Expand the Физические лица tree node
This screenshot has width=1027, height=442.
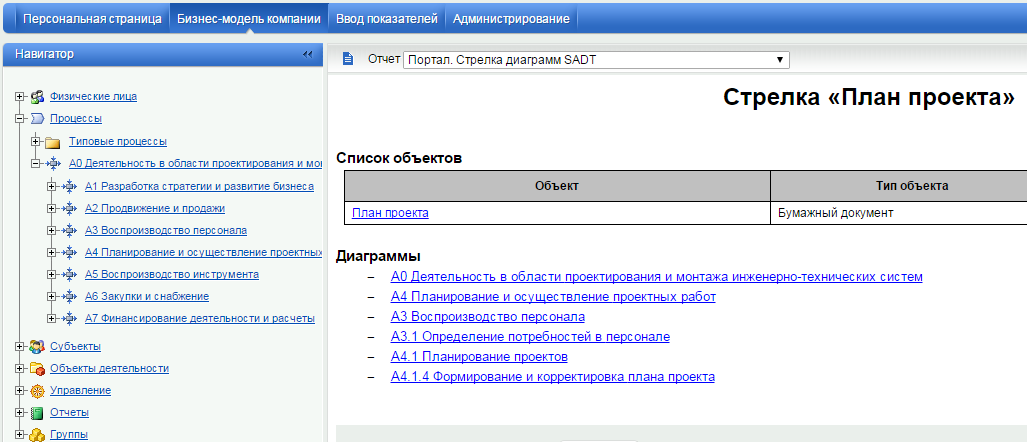click(19, 97)
